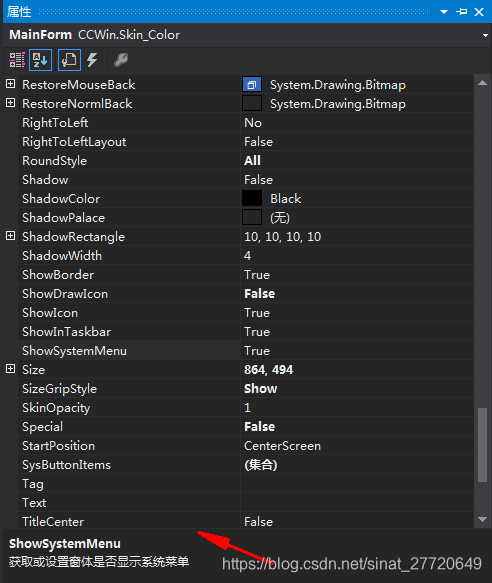This screenshot has height=583, width=492.
Task: Click the Property Pages wrench icon
Action: pyautogui.click(x=121, y=60)
